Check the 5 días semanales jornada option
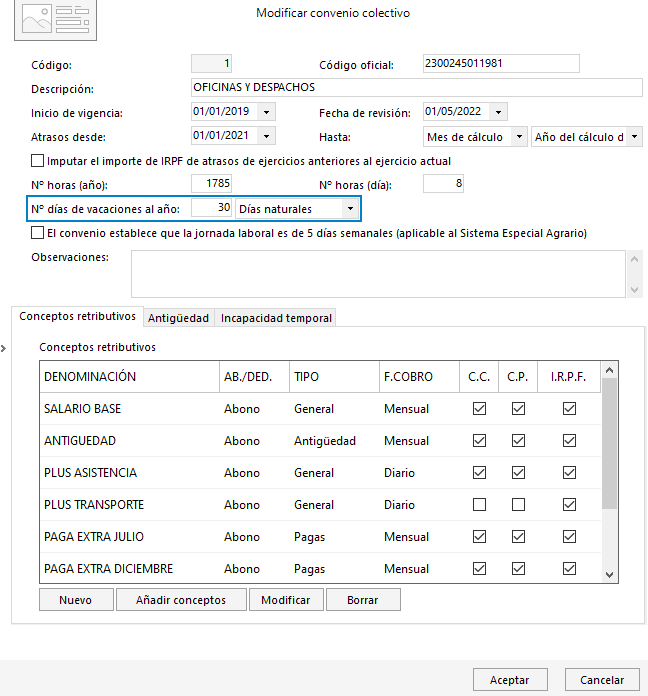The height and width of the screenshot is (696, 648). (x=38, y=233)
